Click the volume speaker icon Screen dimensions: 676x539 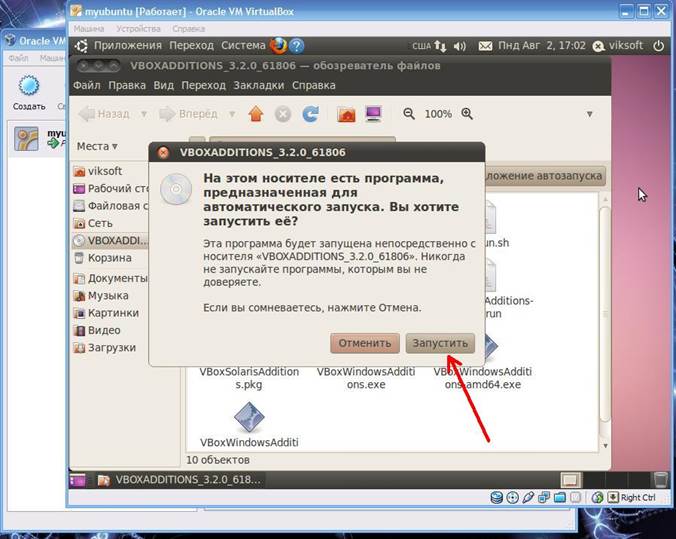460,46
